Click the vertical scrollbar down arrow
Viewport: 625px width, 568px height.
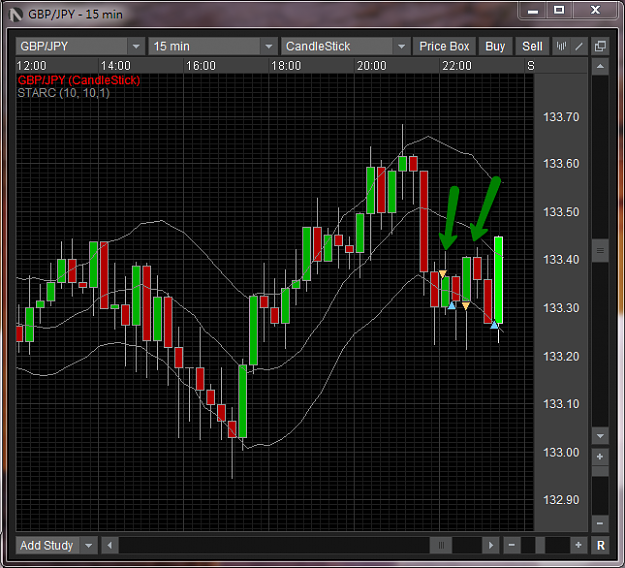tap(600, 436)
